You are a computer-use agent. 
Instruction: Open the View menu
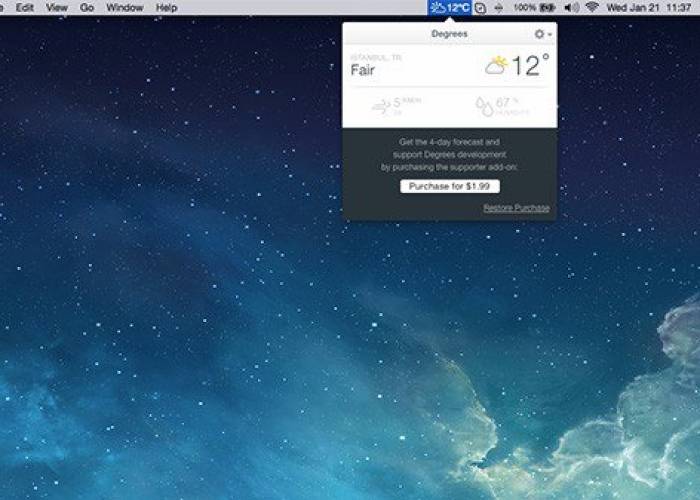tap(57, 8)
